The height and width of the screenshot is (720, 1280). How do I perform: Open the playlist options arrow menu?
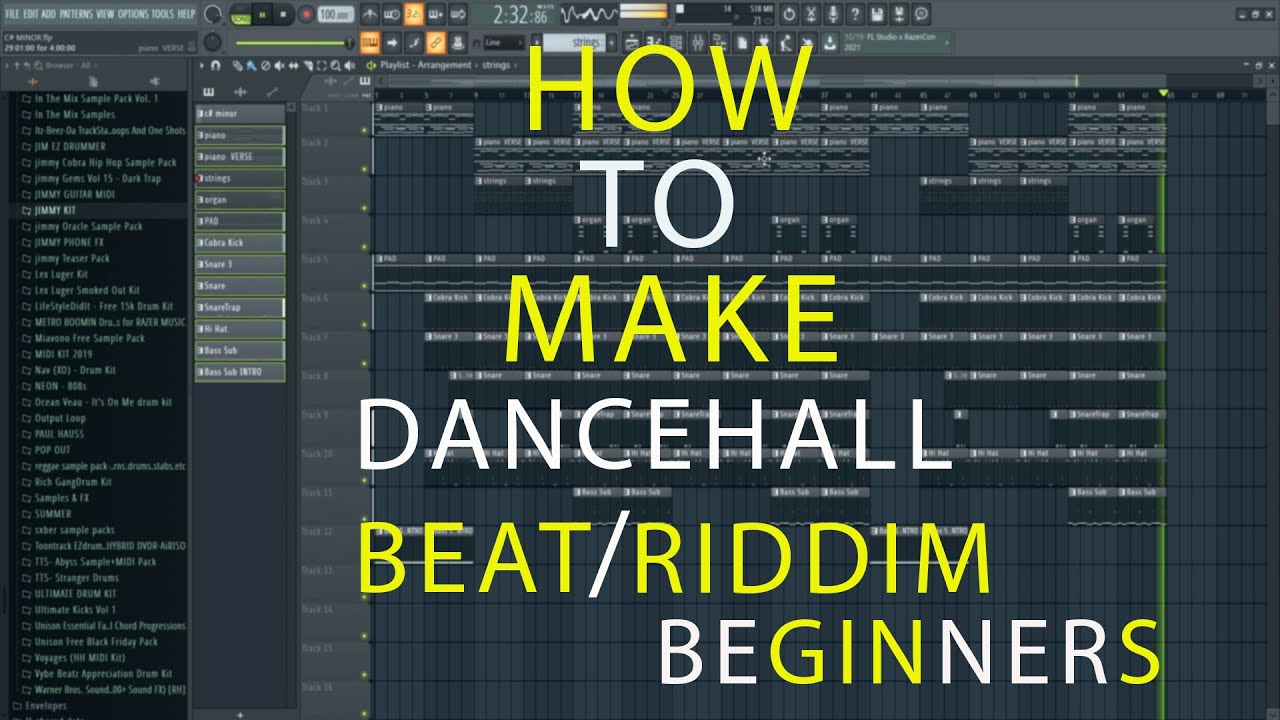(202, 65)
